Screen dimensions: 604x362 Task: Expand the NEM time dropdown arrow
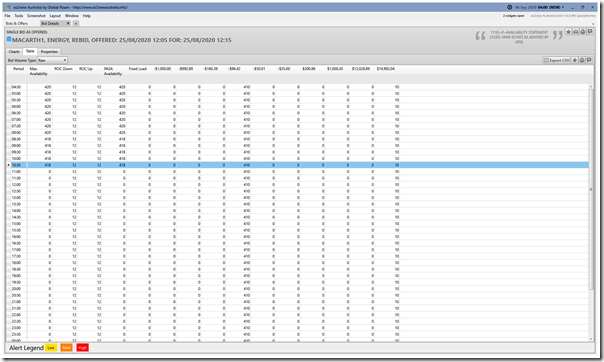[563, 7]
